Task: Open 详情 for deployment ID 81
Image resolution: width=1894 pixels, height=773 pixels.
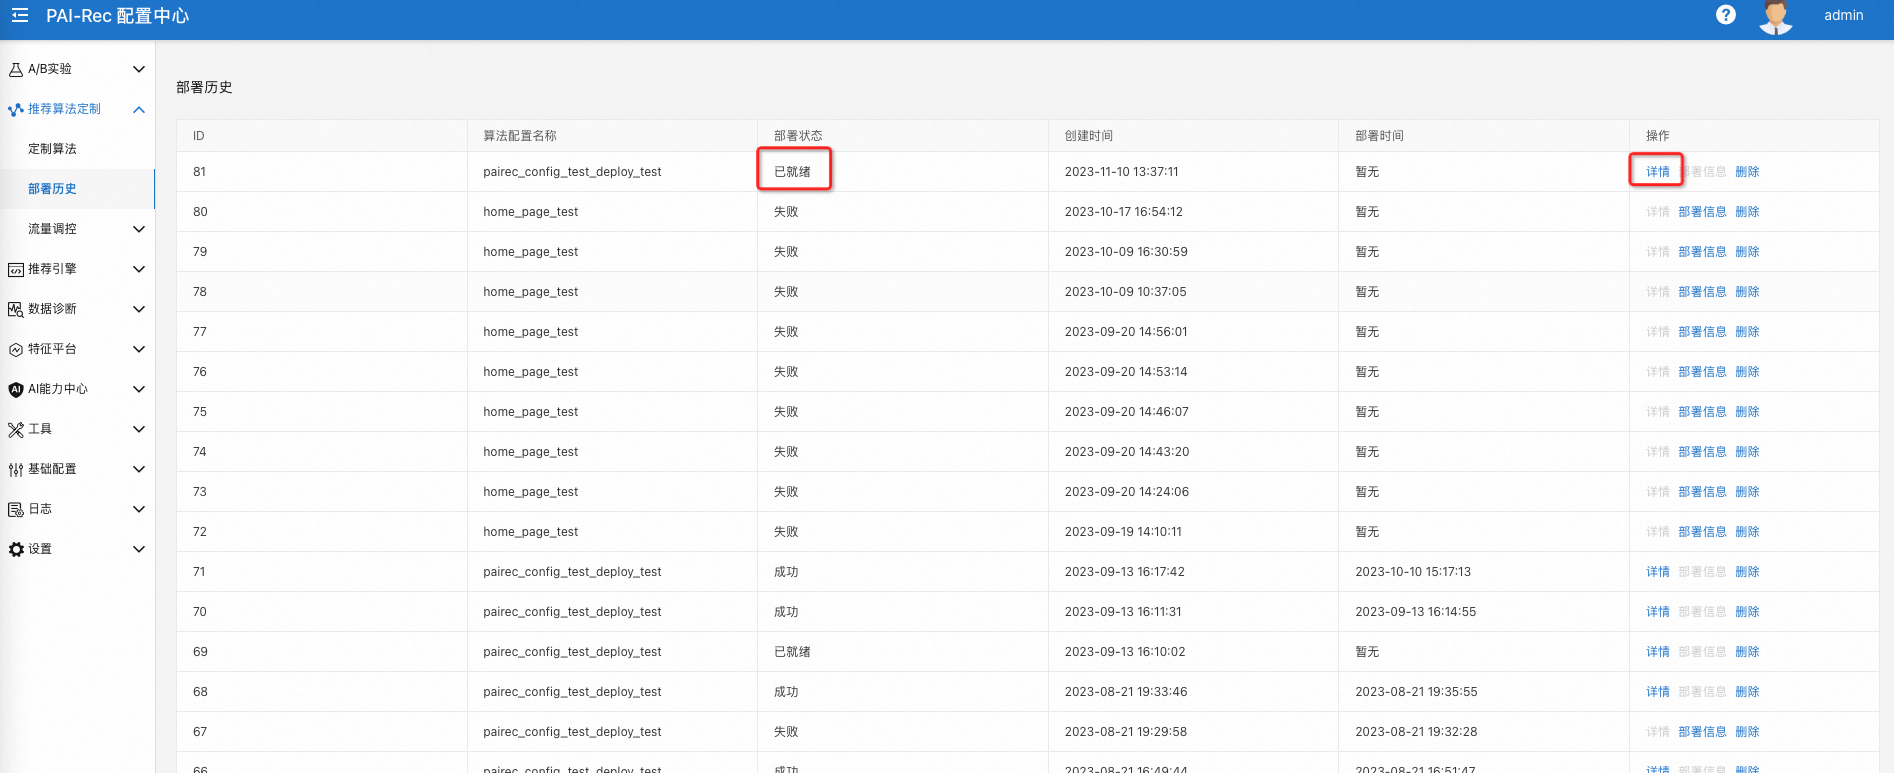Action: (1657, 172)
